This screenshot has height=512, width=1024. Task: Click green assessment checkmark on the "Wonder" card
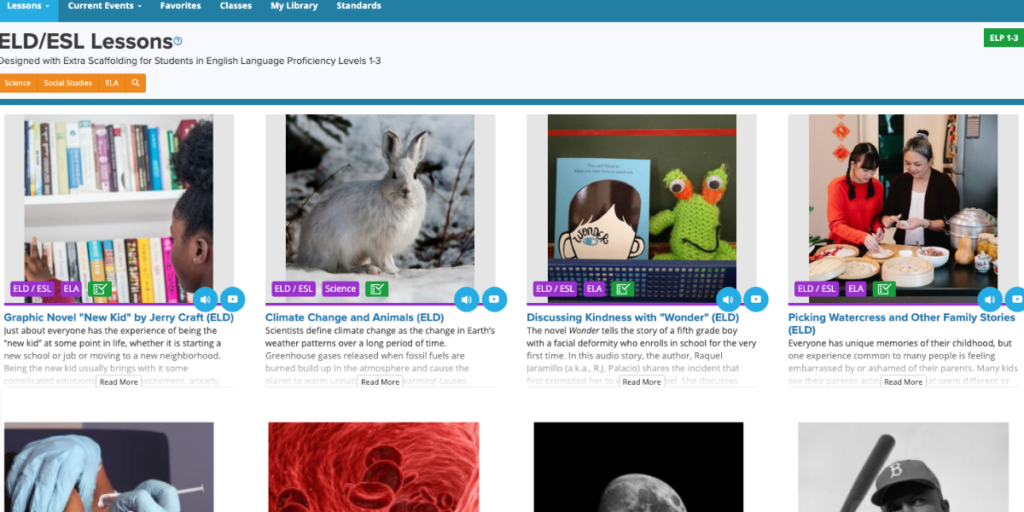click(622, 289)
